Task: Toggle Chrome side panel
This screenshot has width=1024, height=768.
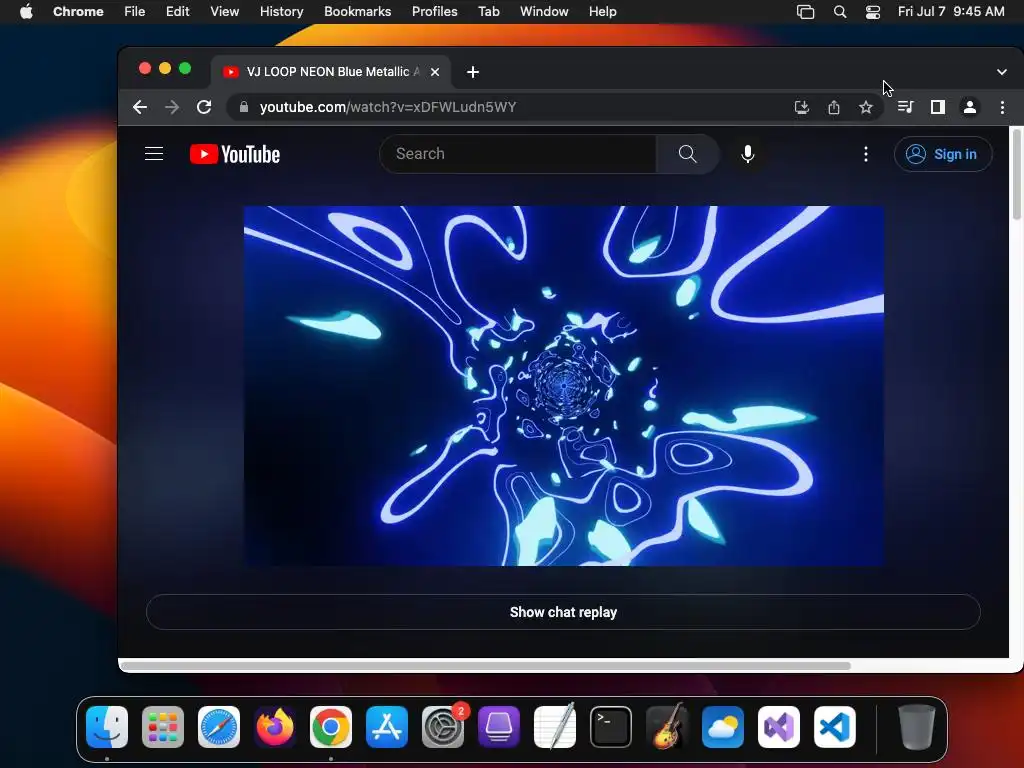Action: point(938,107)
